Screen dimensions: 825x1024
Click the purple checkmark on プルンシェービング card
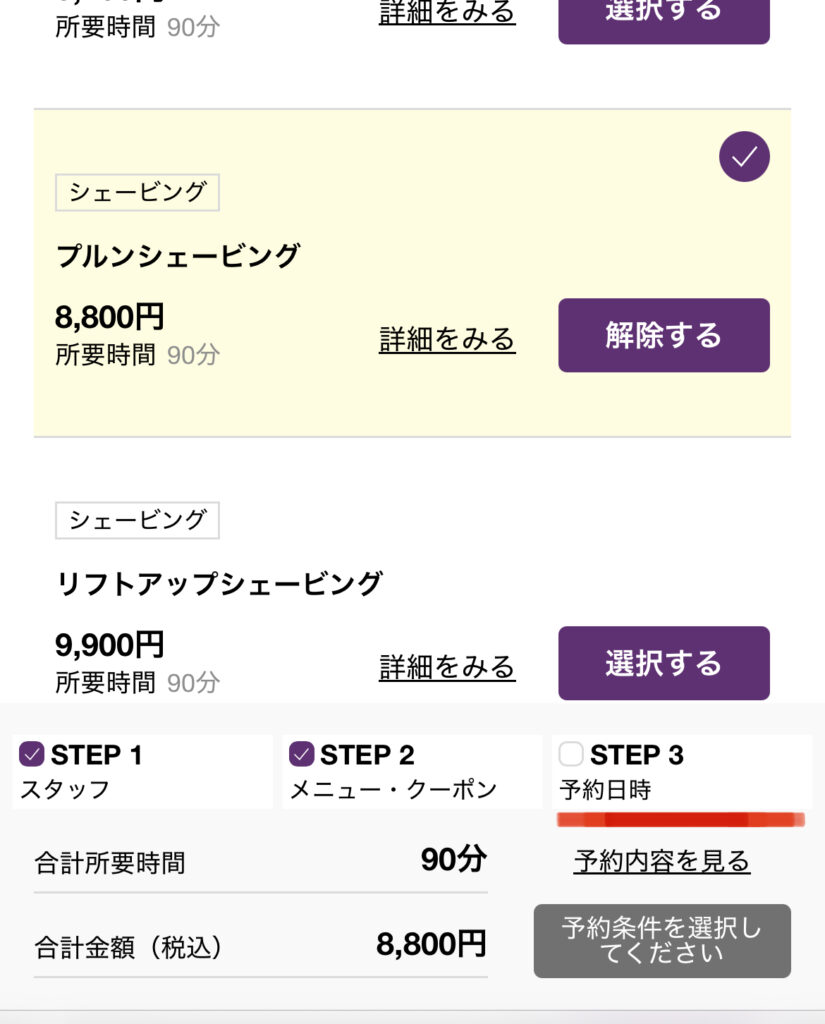click(744, 157)
